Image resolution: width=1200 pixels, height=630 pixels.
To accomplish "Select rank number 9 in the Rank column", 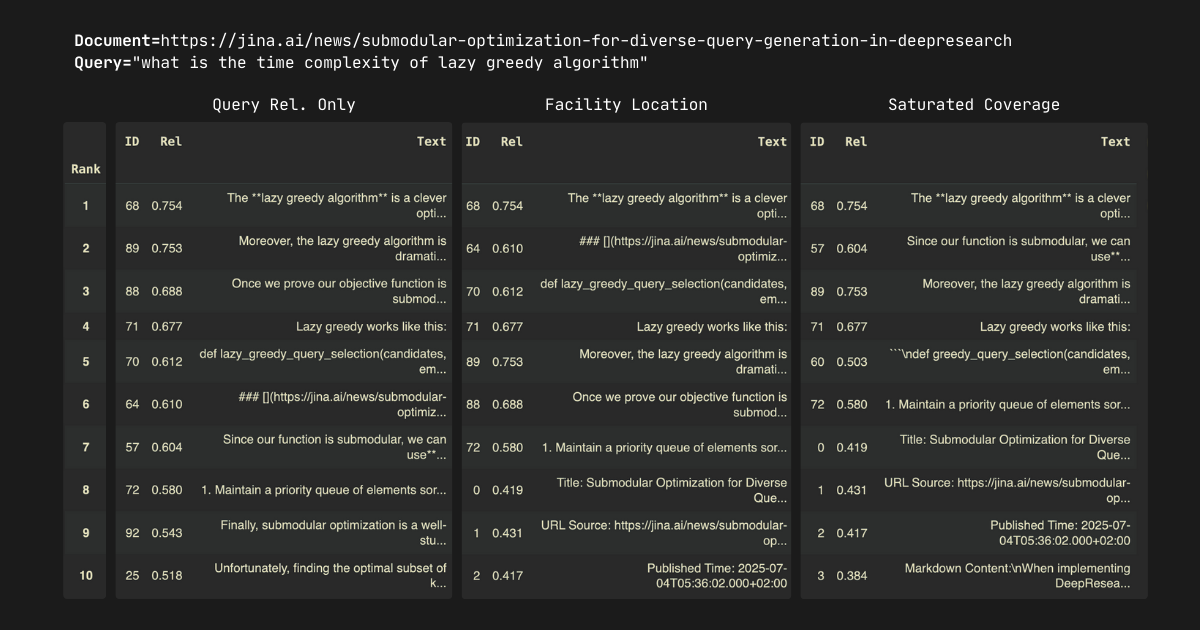I will tap(86, 533).
